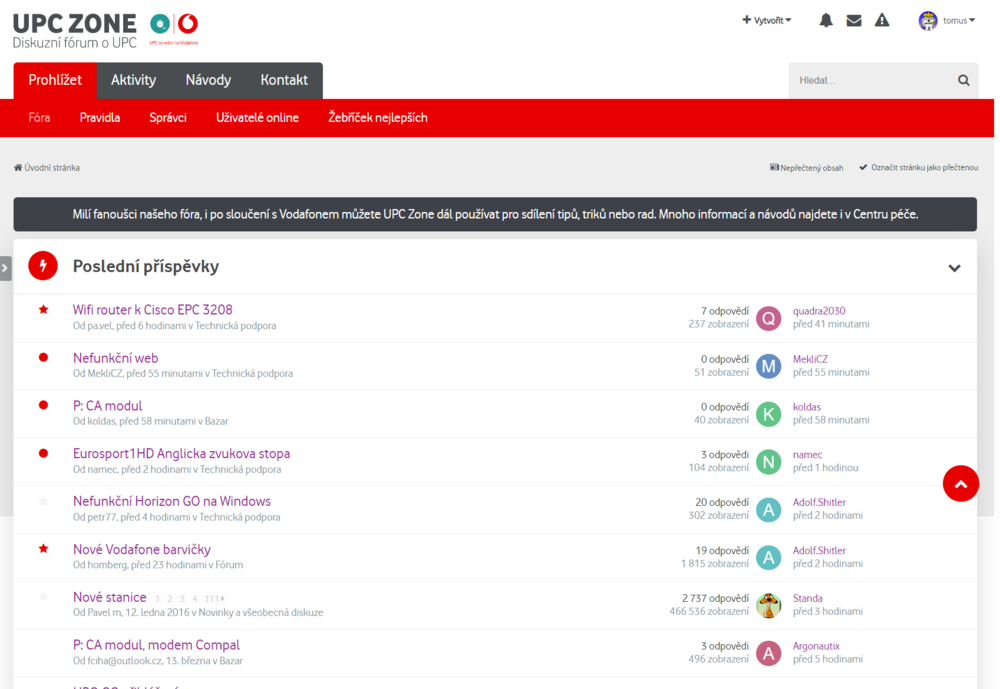
Task: Click the UPC ZONE logo
Action: tap(75, 31)
